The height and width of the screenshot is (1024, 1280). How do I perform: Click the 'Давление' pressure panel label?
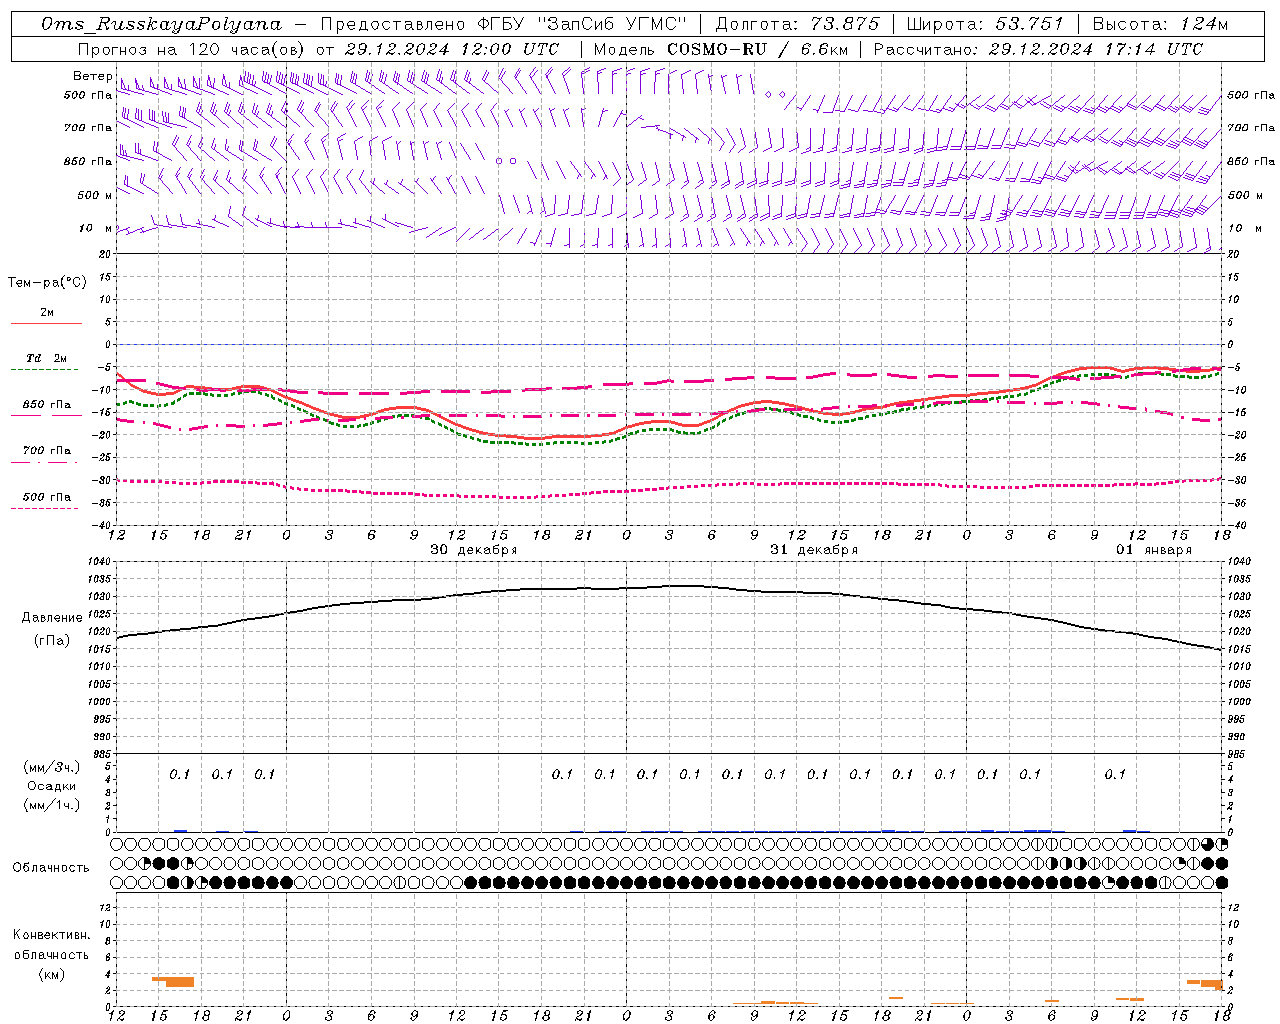52,618
